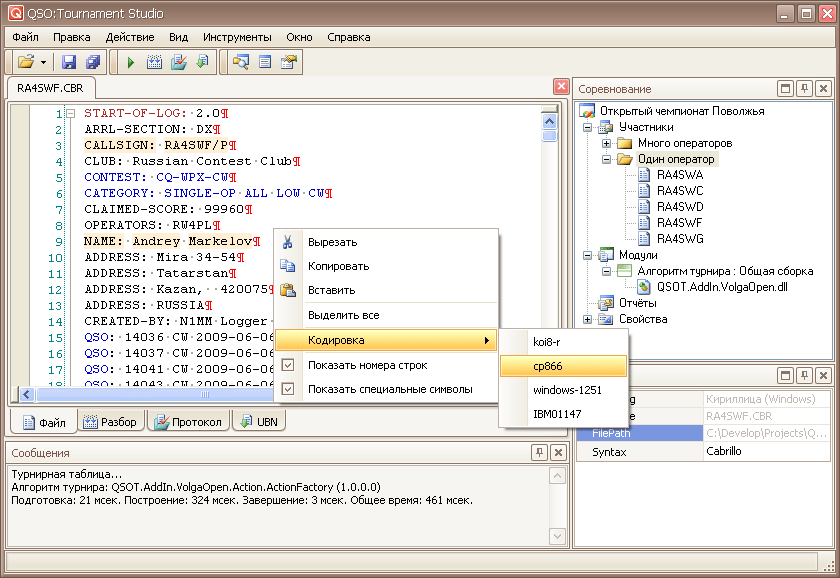Click the open folder toolbar icon

[x=25, y=62]
